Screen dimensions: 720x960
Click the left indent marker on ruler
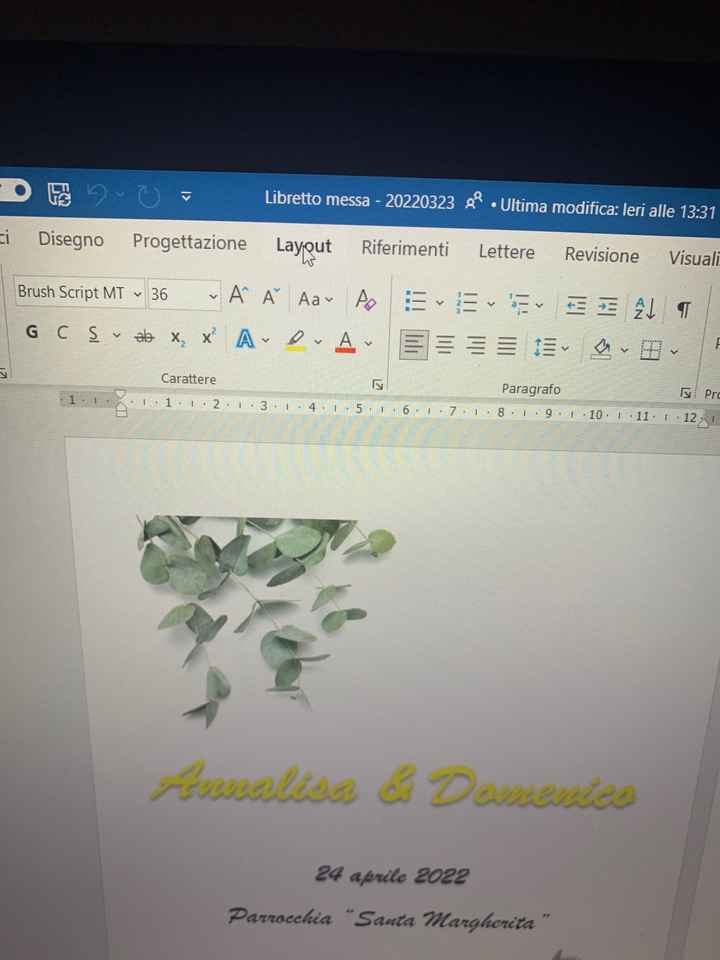coord(121,411)
